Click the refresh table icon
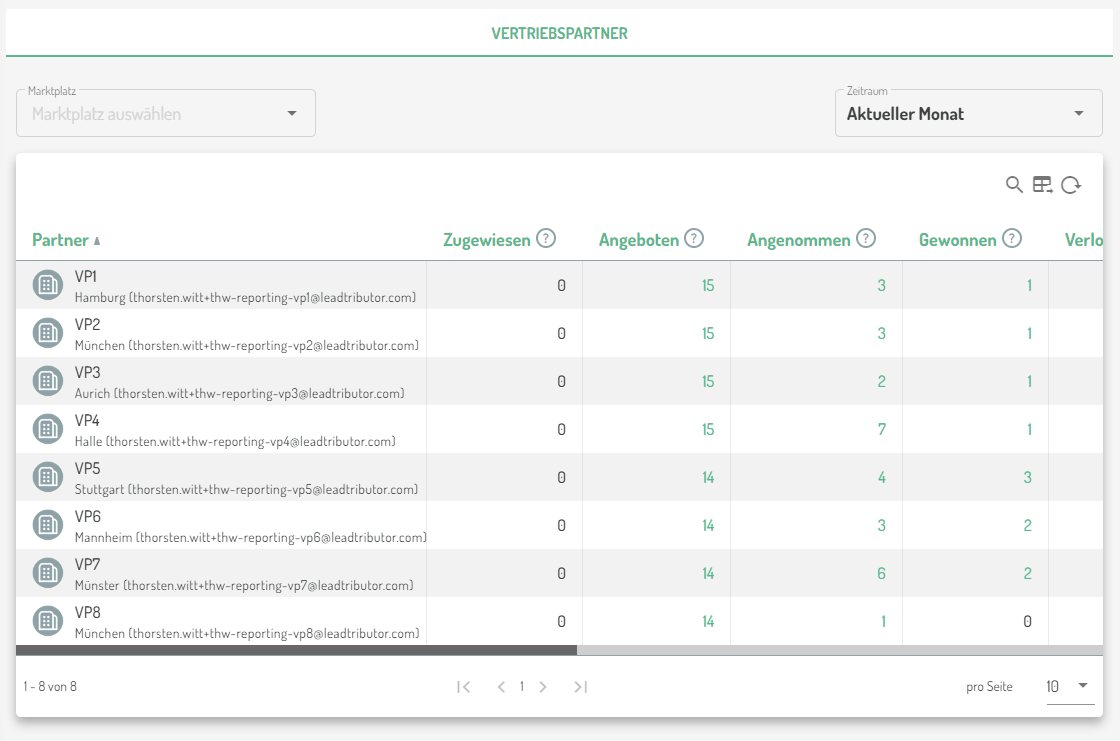1120x741 pixels. [1071, 184]
